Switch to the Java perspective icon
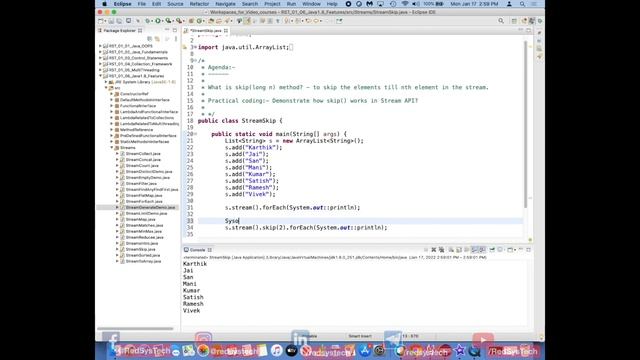Viewport: 640px width, 360px height. pyautogui.click(x=532, y=21)
